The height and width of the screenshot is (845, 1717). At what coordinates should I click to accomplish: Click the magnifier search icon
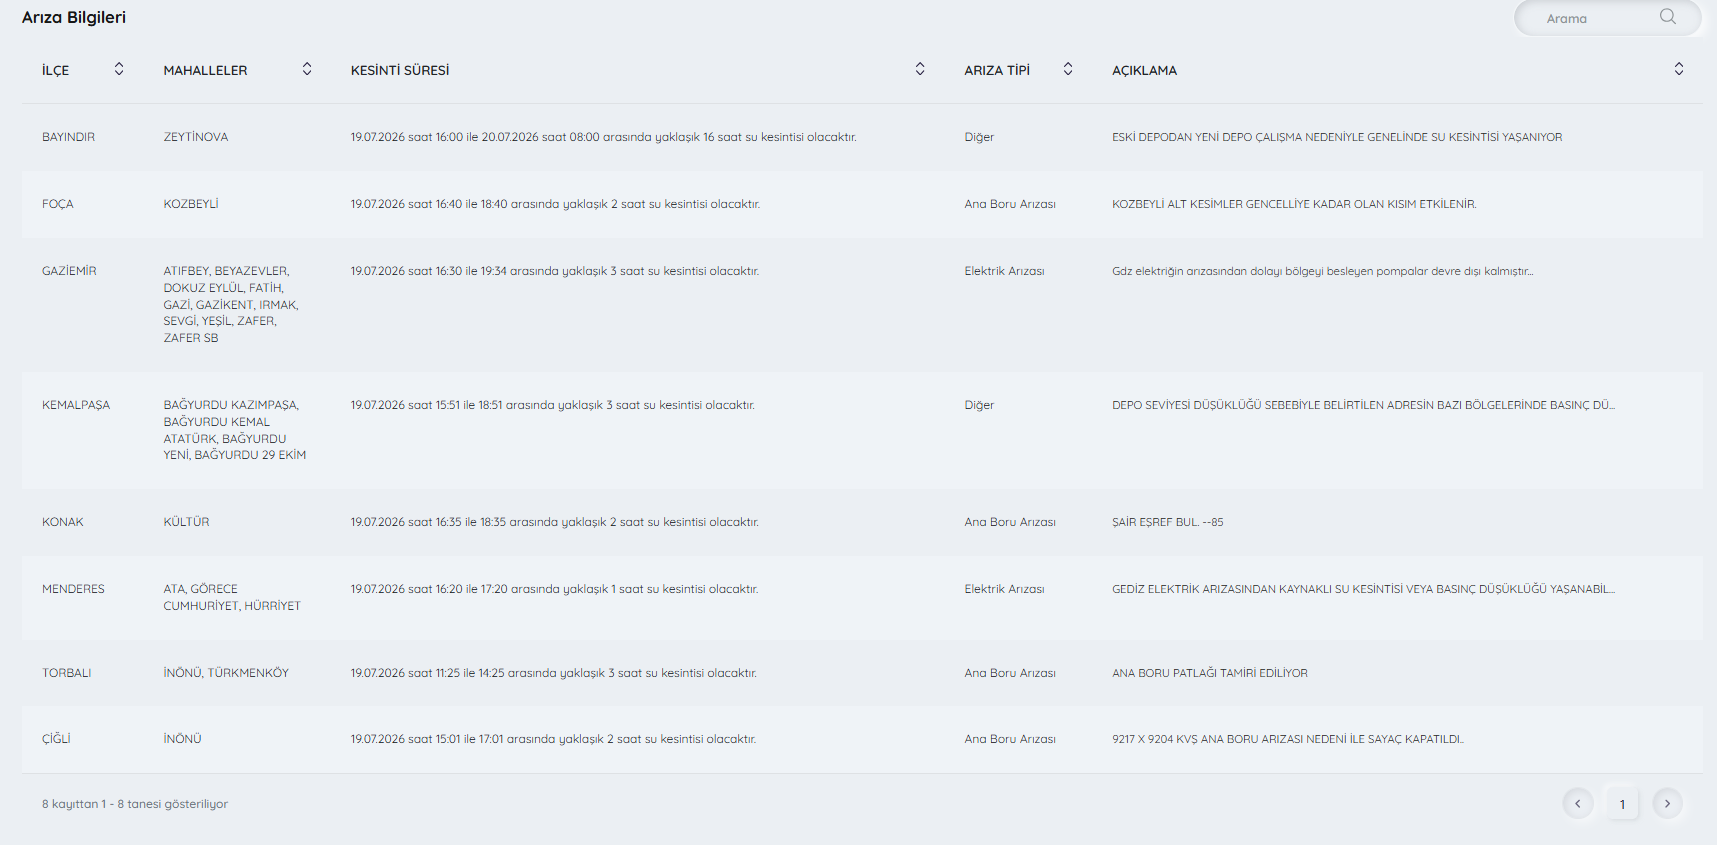pos(1667,17)
